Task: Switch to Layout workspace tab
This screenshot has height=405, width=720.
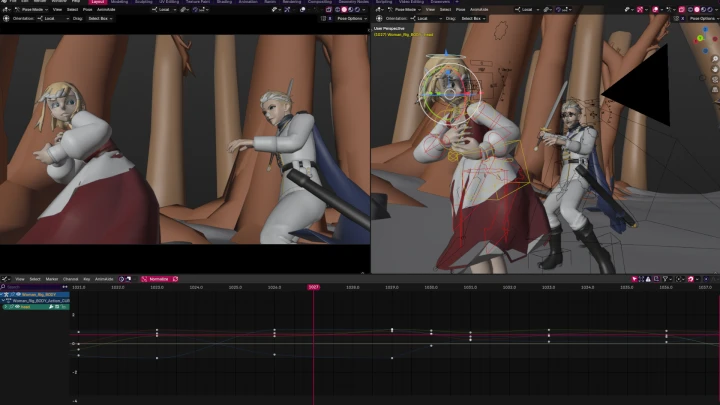Action: [97, 2]
